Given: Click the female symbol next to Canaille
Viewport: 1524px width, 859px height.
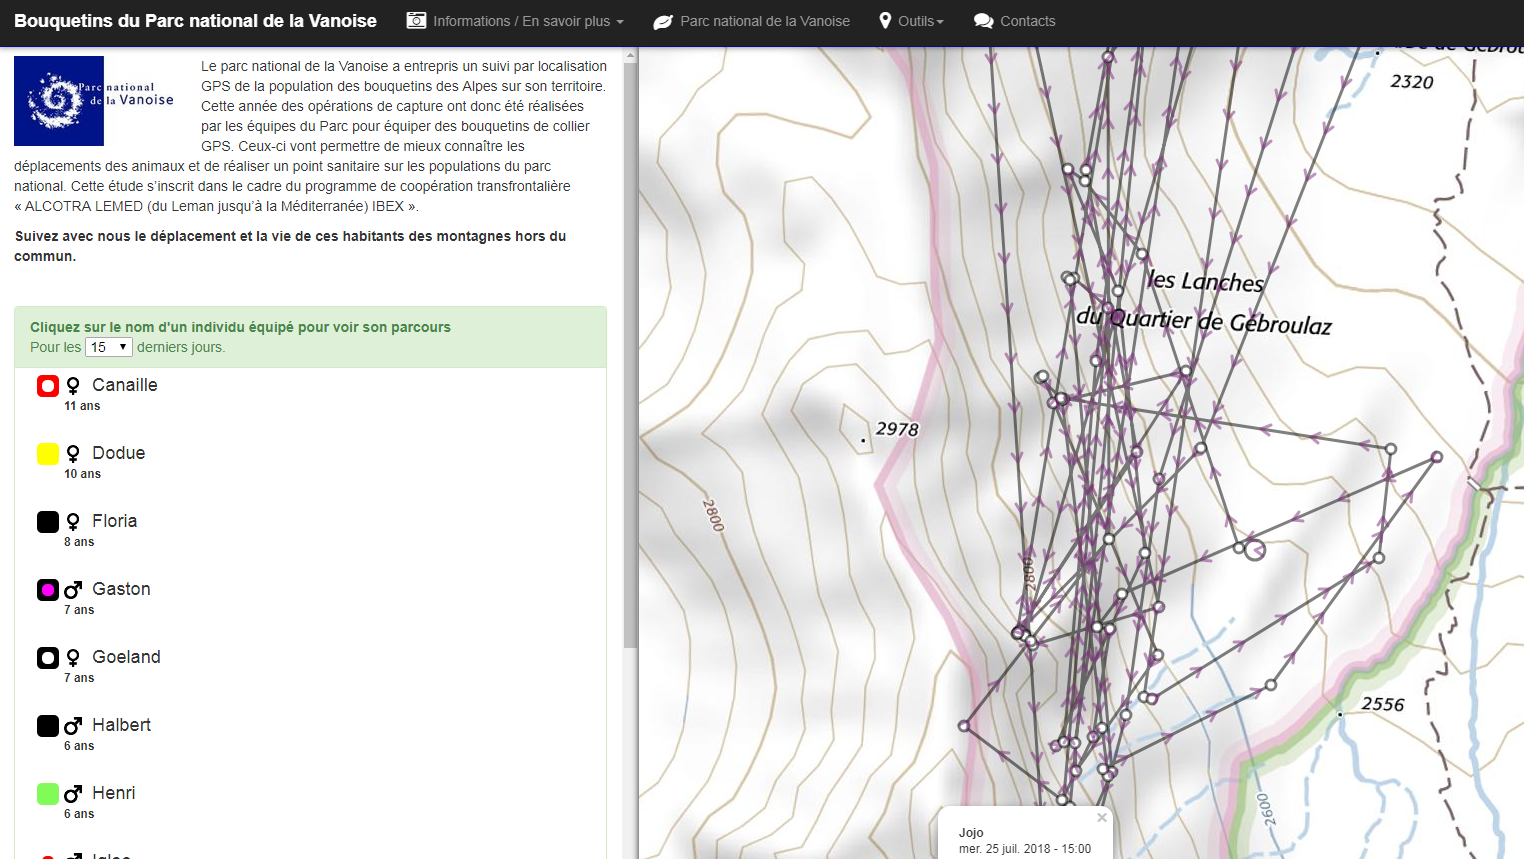Looking at the screenshot, I should click(x=73, y=386).
